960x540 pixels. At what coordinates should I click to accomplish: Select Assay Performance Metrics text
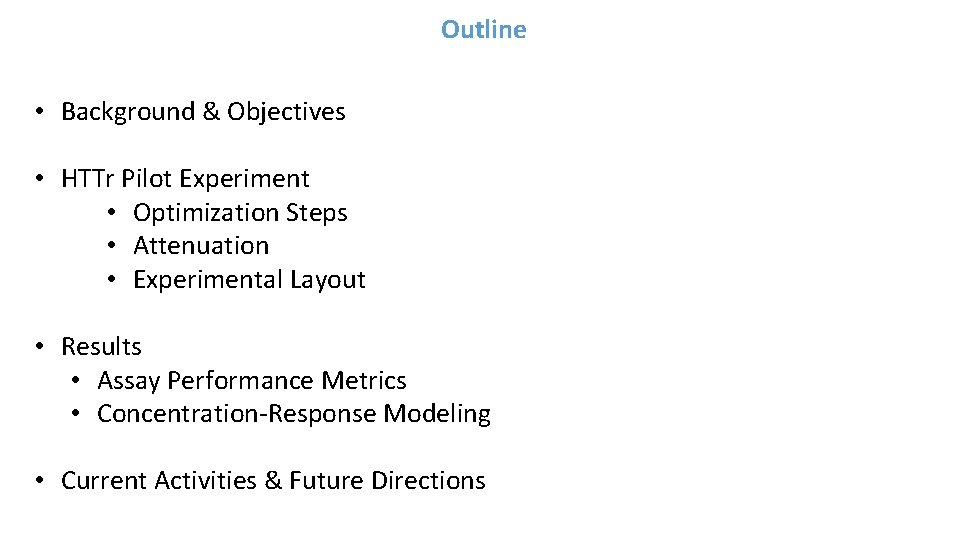tap(252, 381)
